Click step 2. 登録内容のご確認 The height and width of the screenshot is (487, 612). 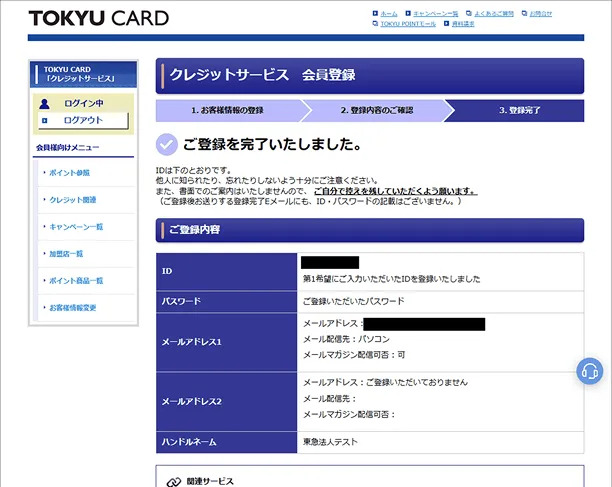(377, 110)
